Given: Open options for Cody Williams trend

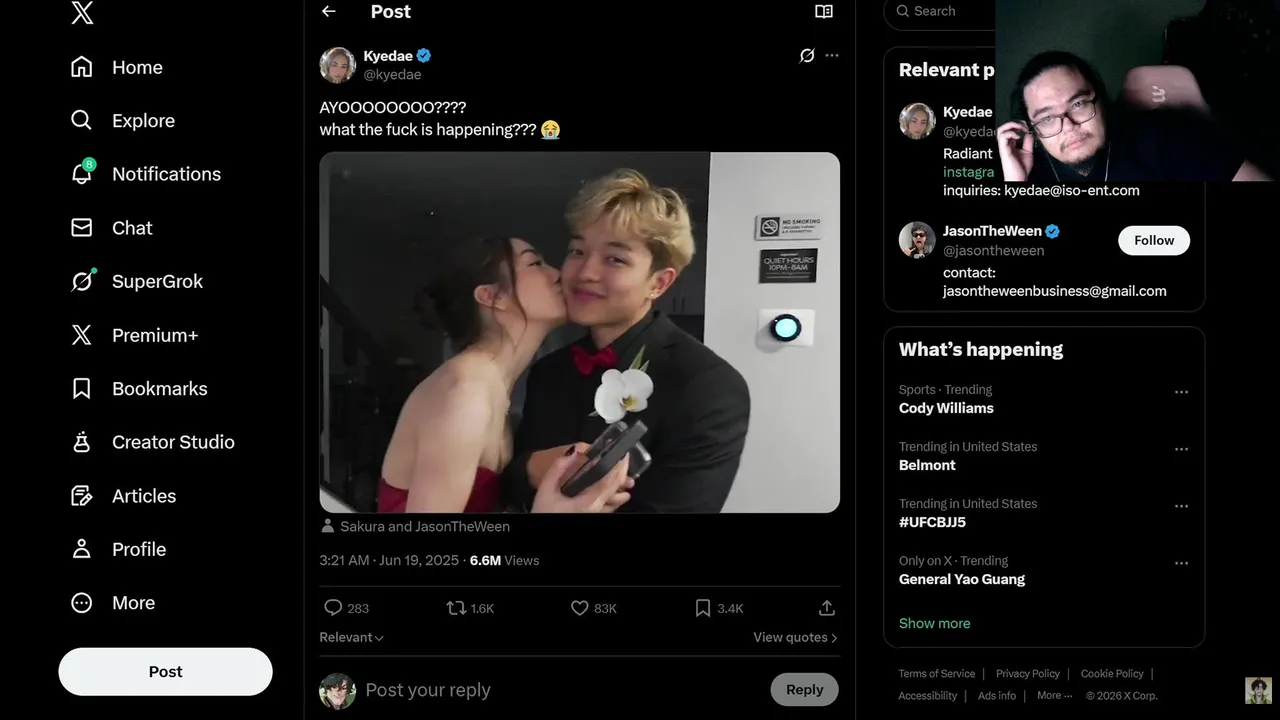Looking at the screenshot, I should [x=1181, y=392].
